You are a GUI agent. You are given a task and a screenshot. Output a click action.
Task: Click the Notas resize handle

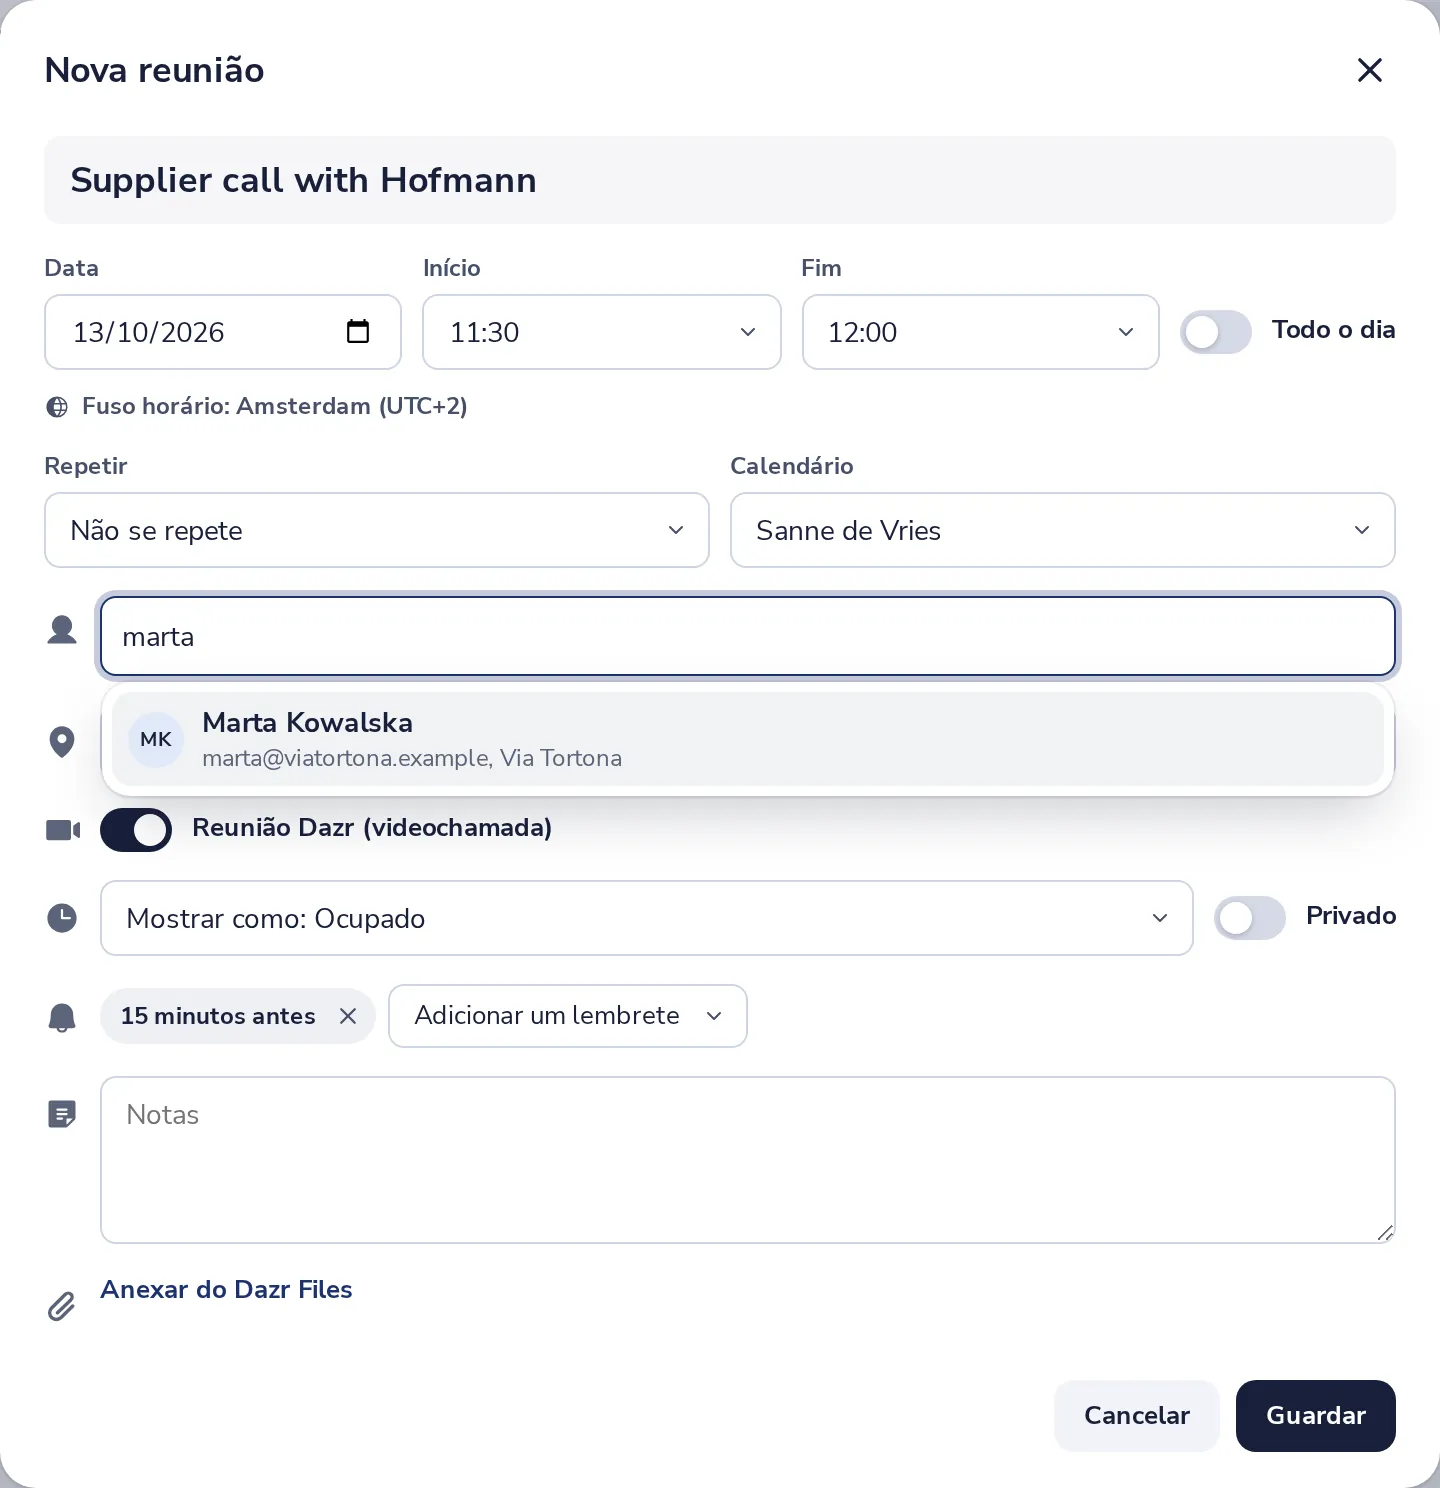1385,1233
